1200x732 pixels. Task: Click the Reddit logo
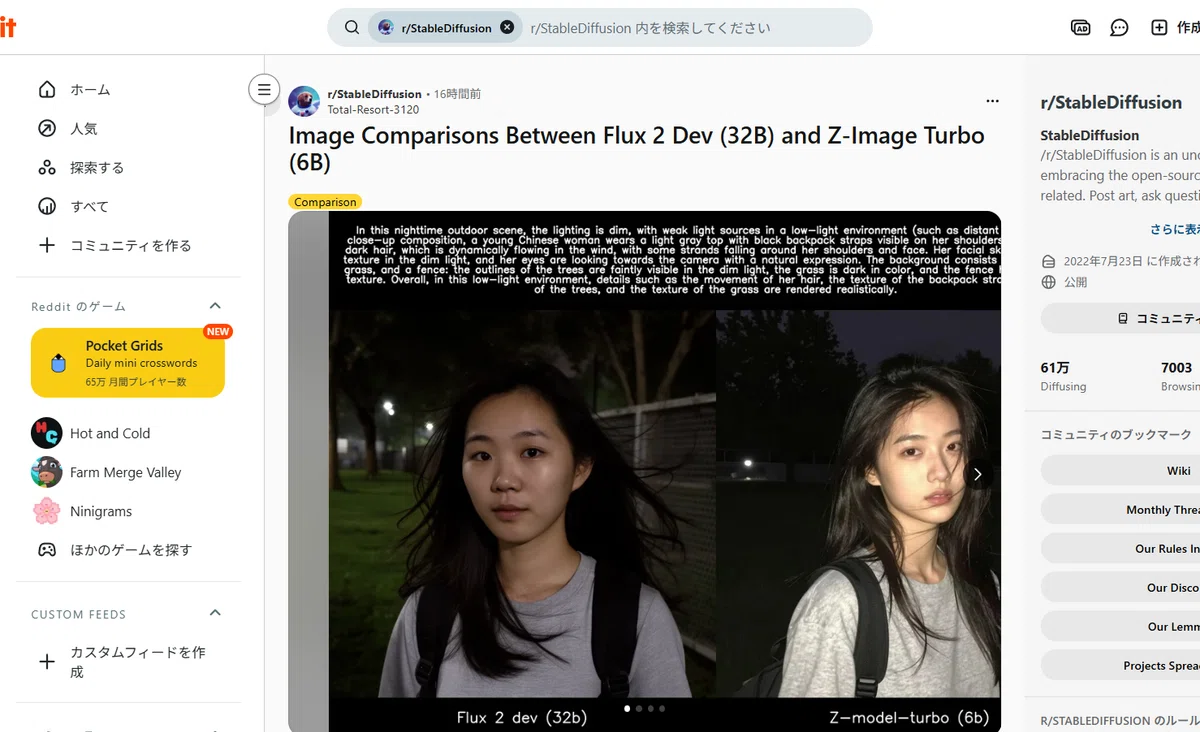(7, 28)
